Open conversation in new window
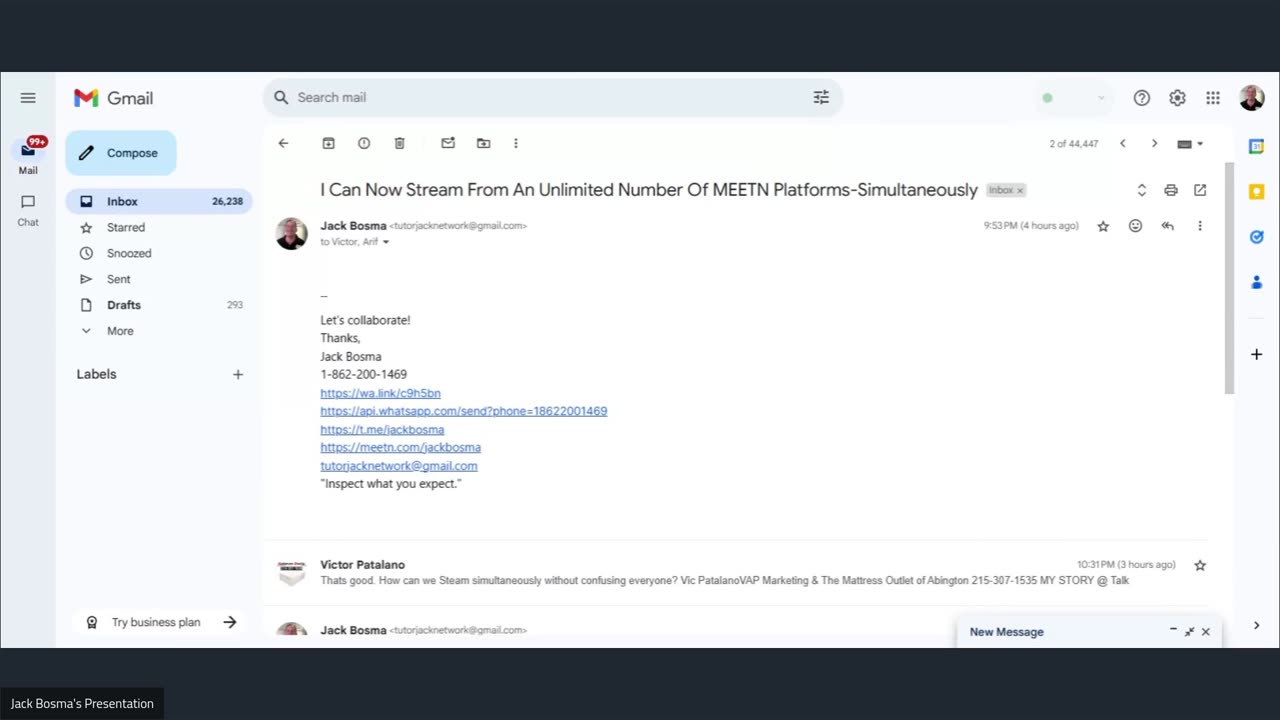Image resolution: width=1280 pixels, height=720 pixels. pyautogui.click(x=1200, y=190)
